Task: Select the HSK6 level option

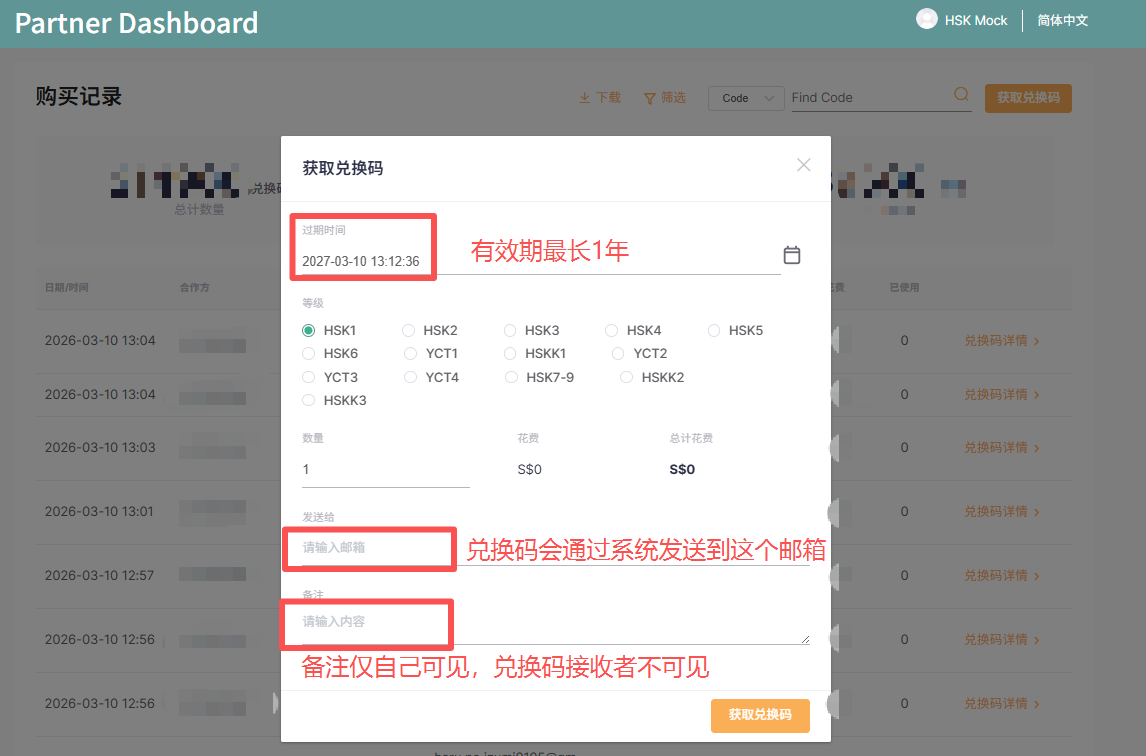Action: pos(308,353)
